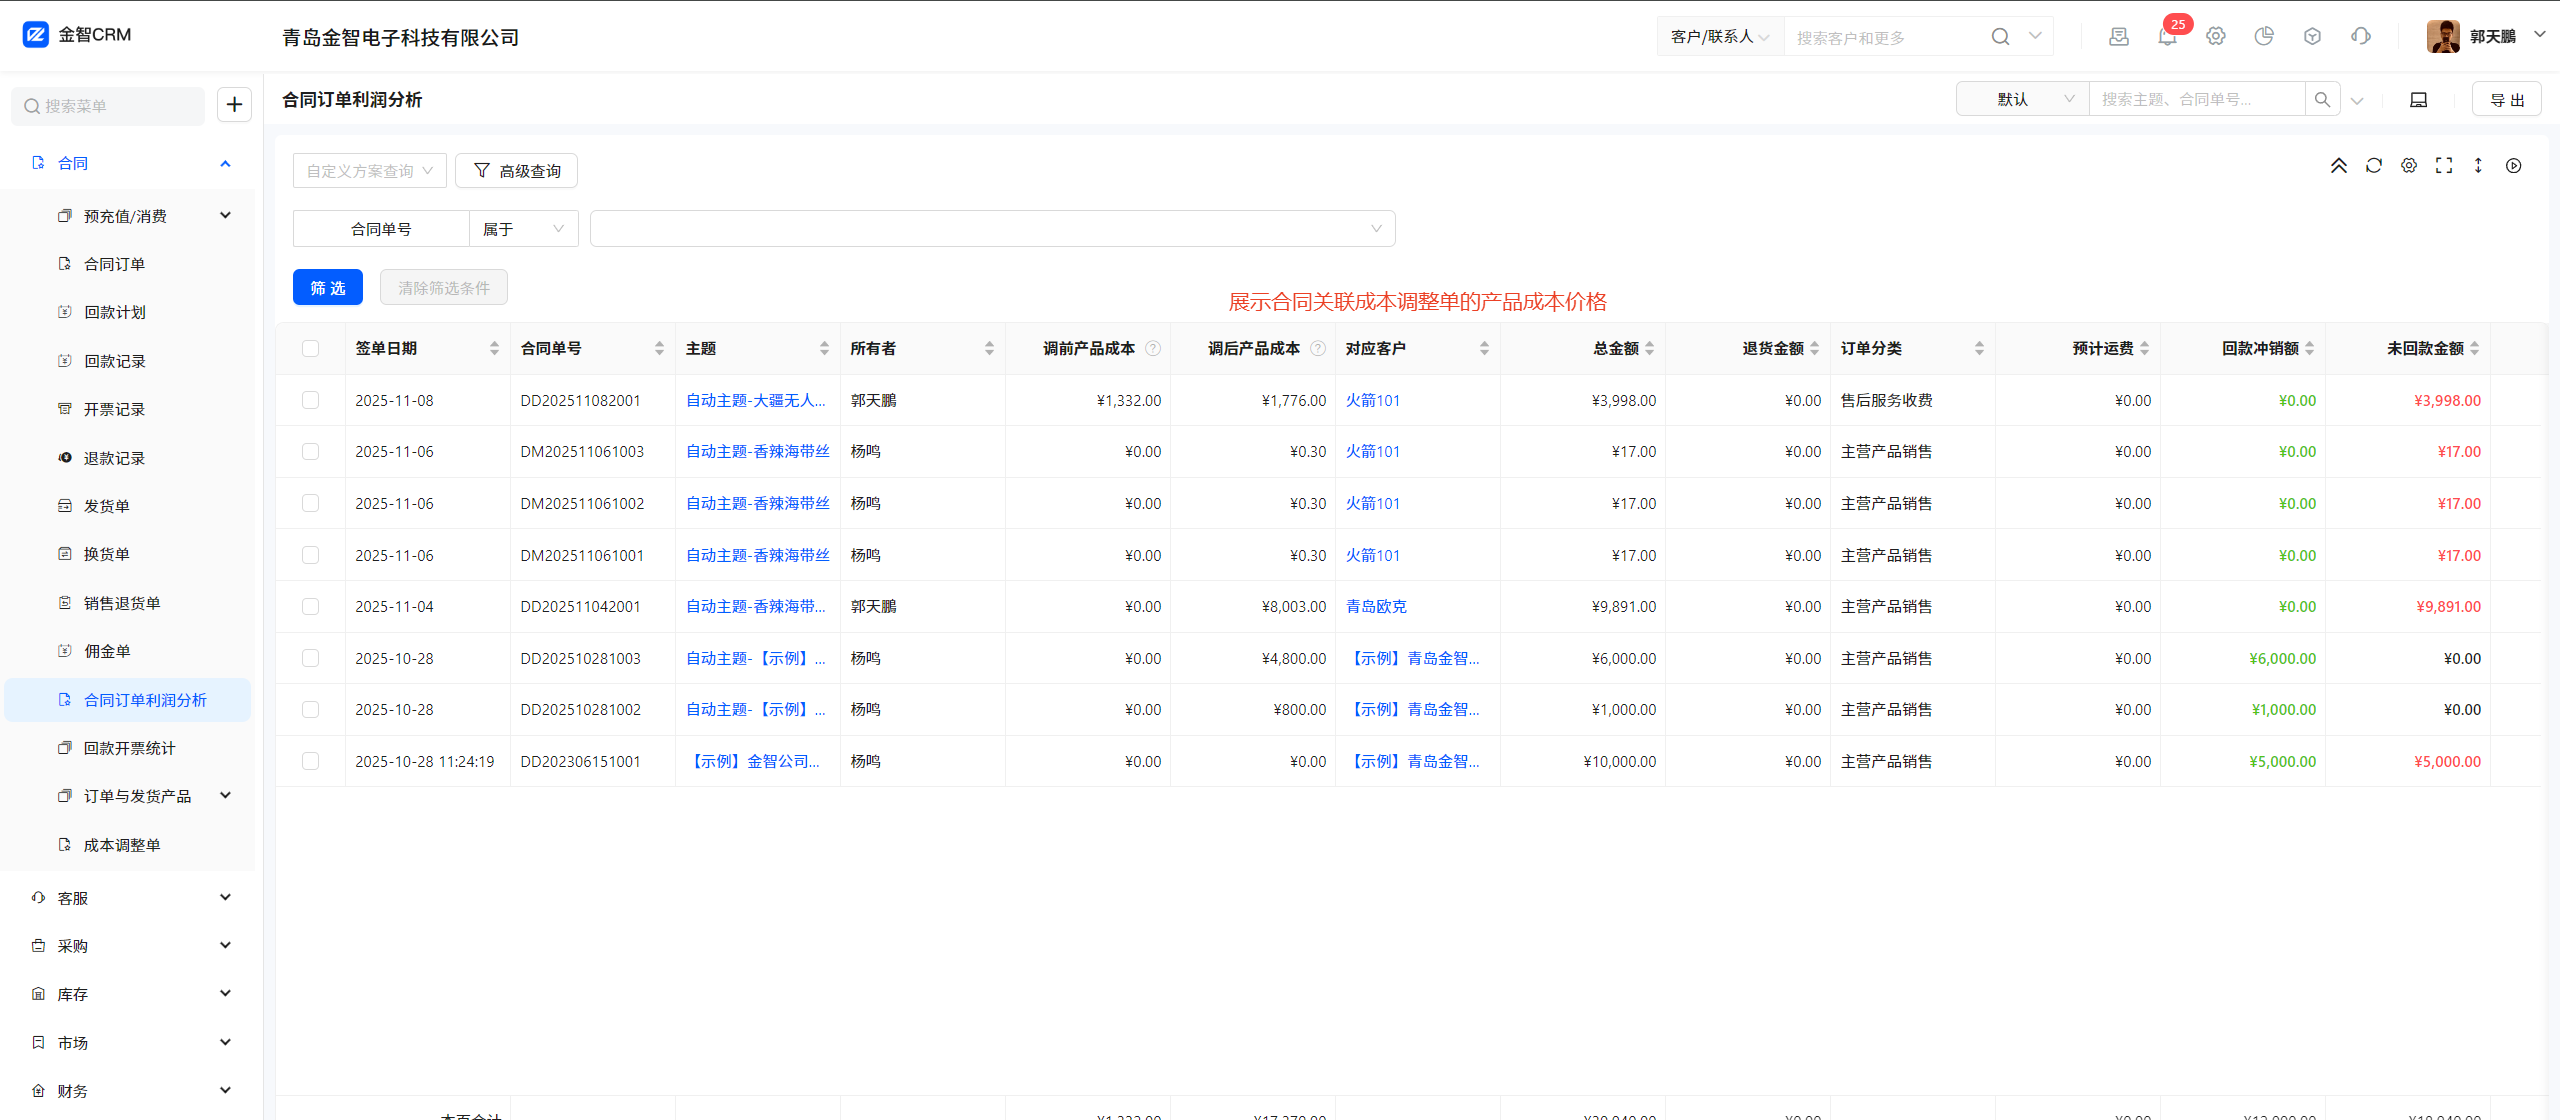
Task: Select the row checkbox for DD202511082001
Action: [311, 400]
